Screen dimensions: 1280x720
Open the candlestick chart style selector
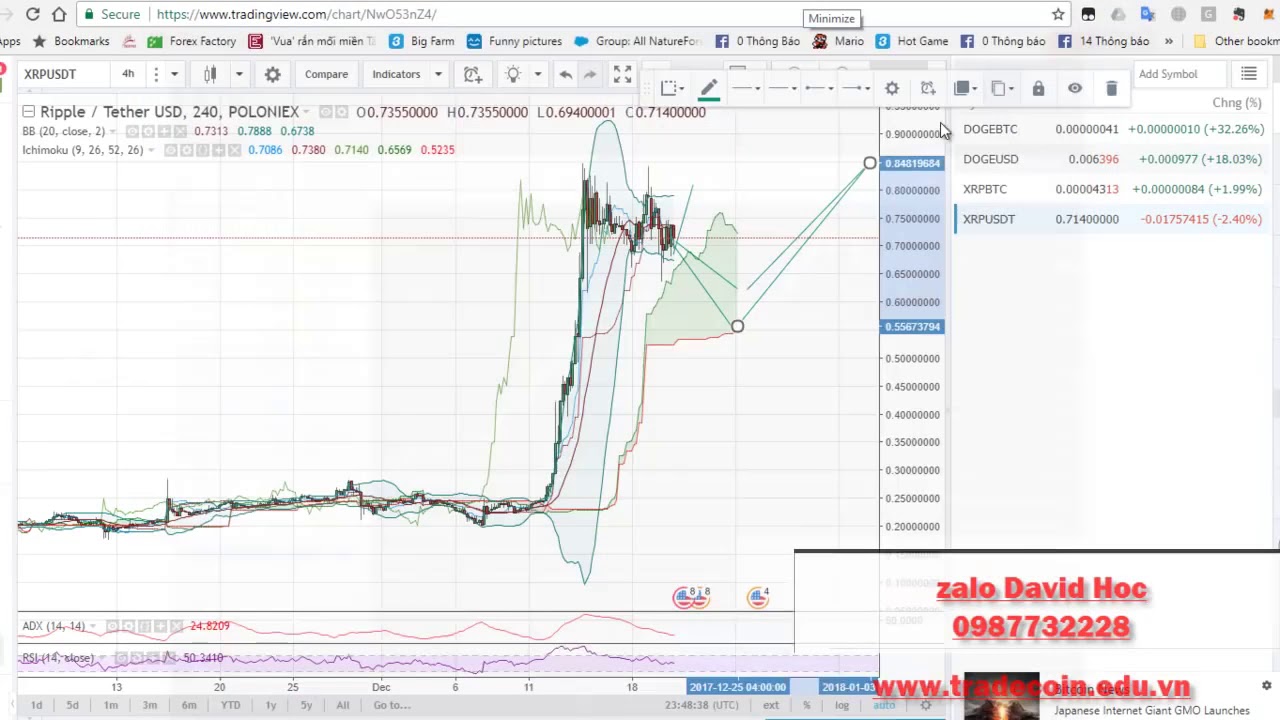pos(210,74)
